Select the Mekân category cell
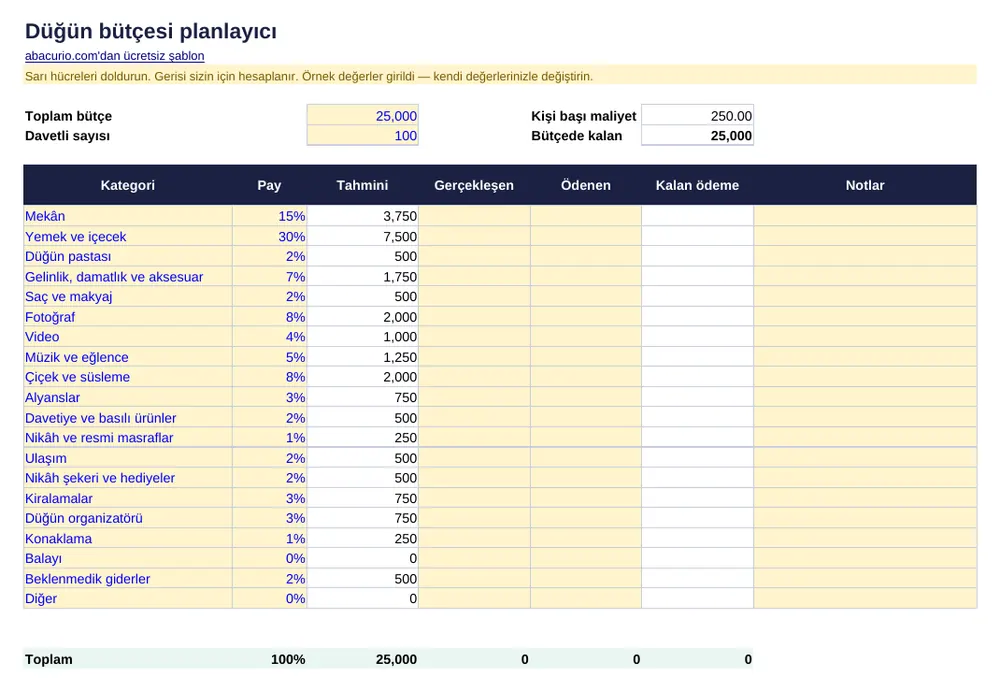This screenshot has height=691, width=1000. (128, 216)
